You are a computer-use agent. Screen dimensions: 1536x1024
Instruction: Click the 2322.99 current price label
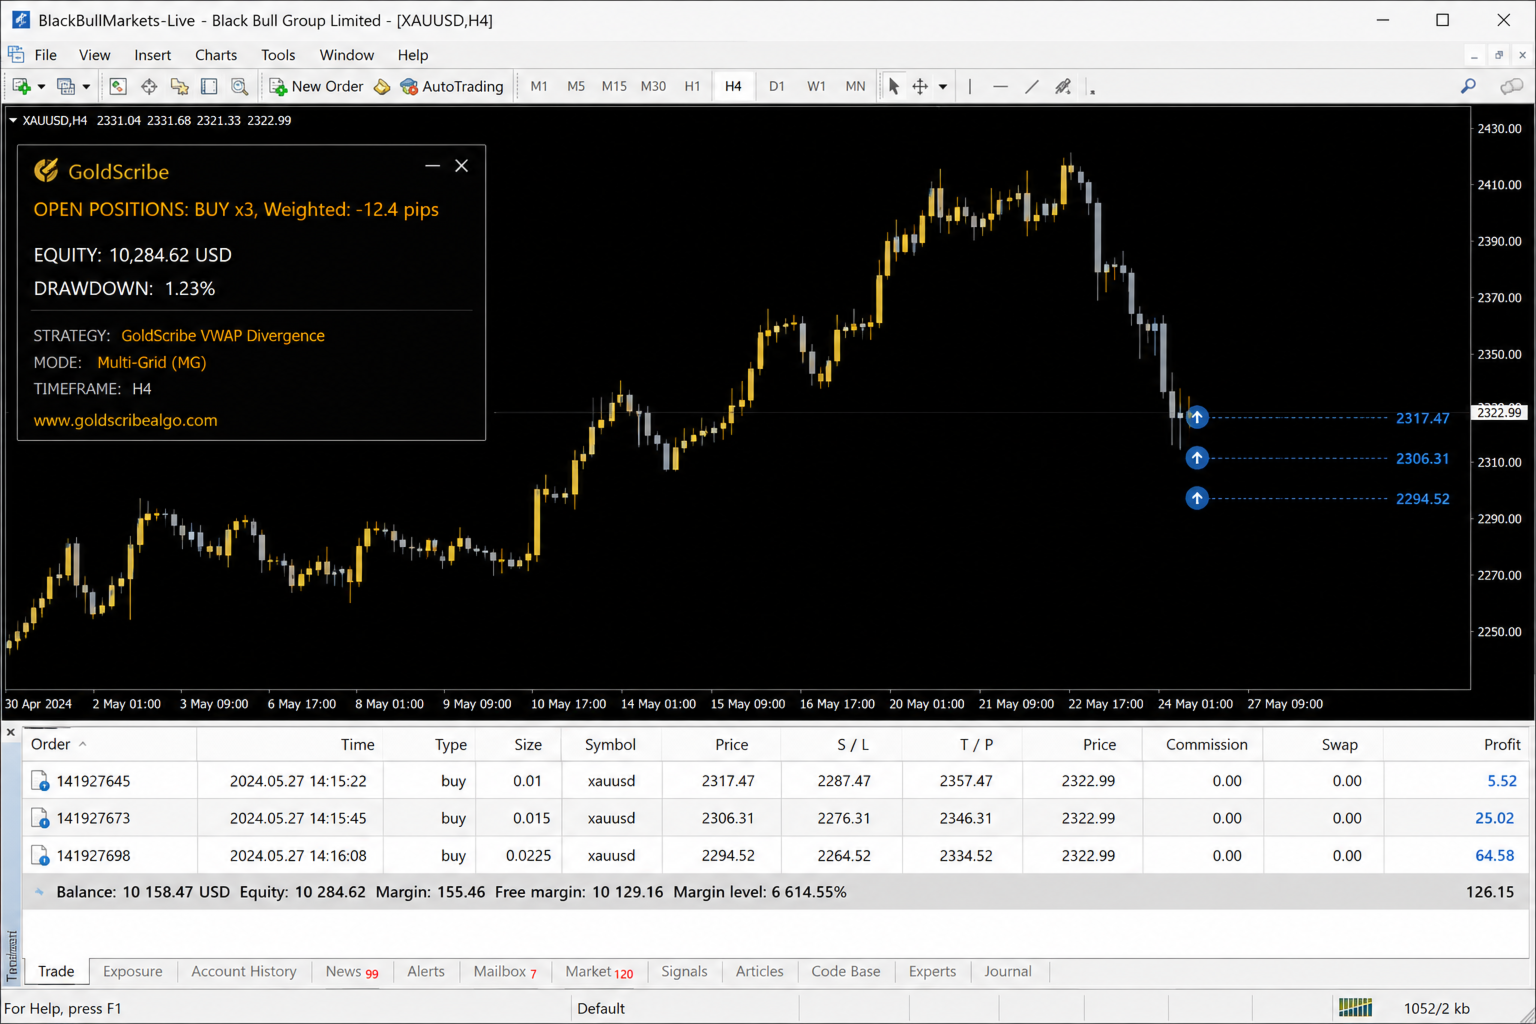[1500, 412]
